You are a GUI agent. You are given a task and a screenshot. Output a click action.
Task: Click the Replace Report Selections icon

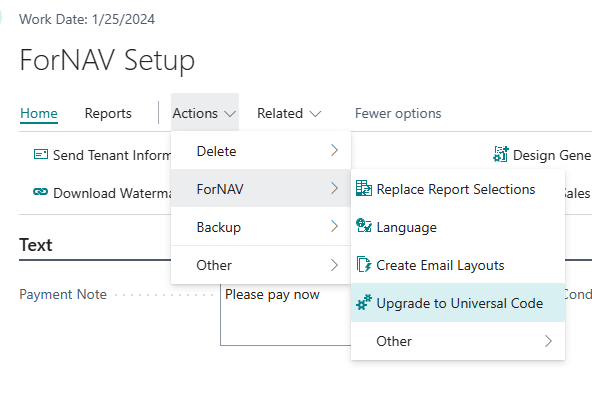click(364, 188)
